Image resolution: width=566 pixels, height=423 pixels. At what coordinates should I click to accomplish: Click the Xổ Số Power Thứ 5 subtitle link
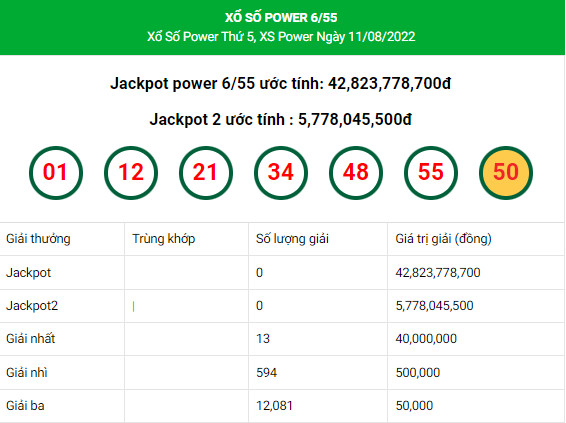click(x=281, y=37)
